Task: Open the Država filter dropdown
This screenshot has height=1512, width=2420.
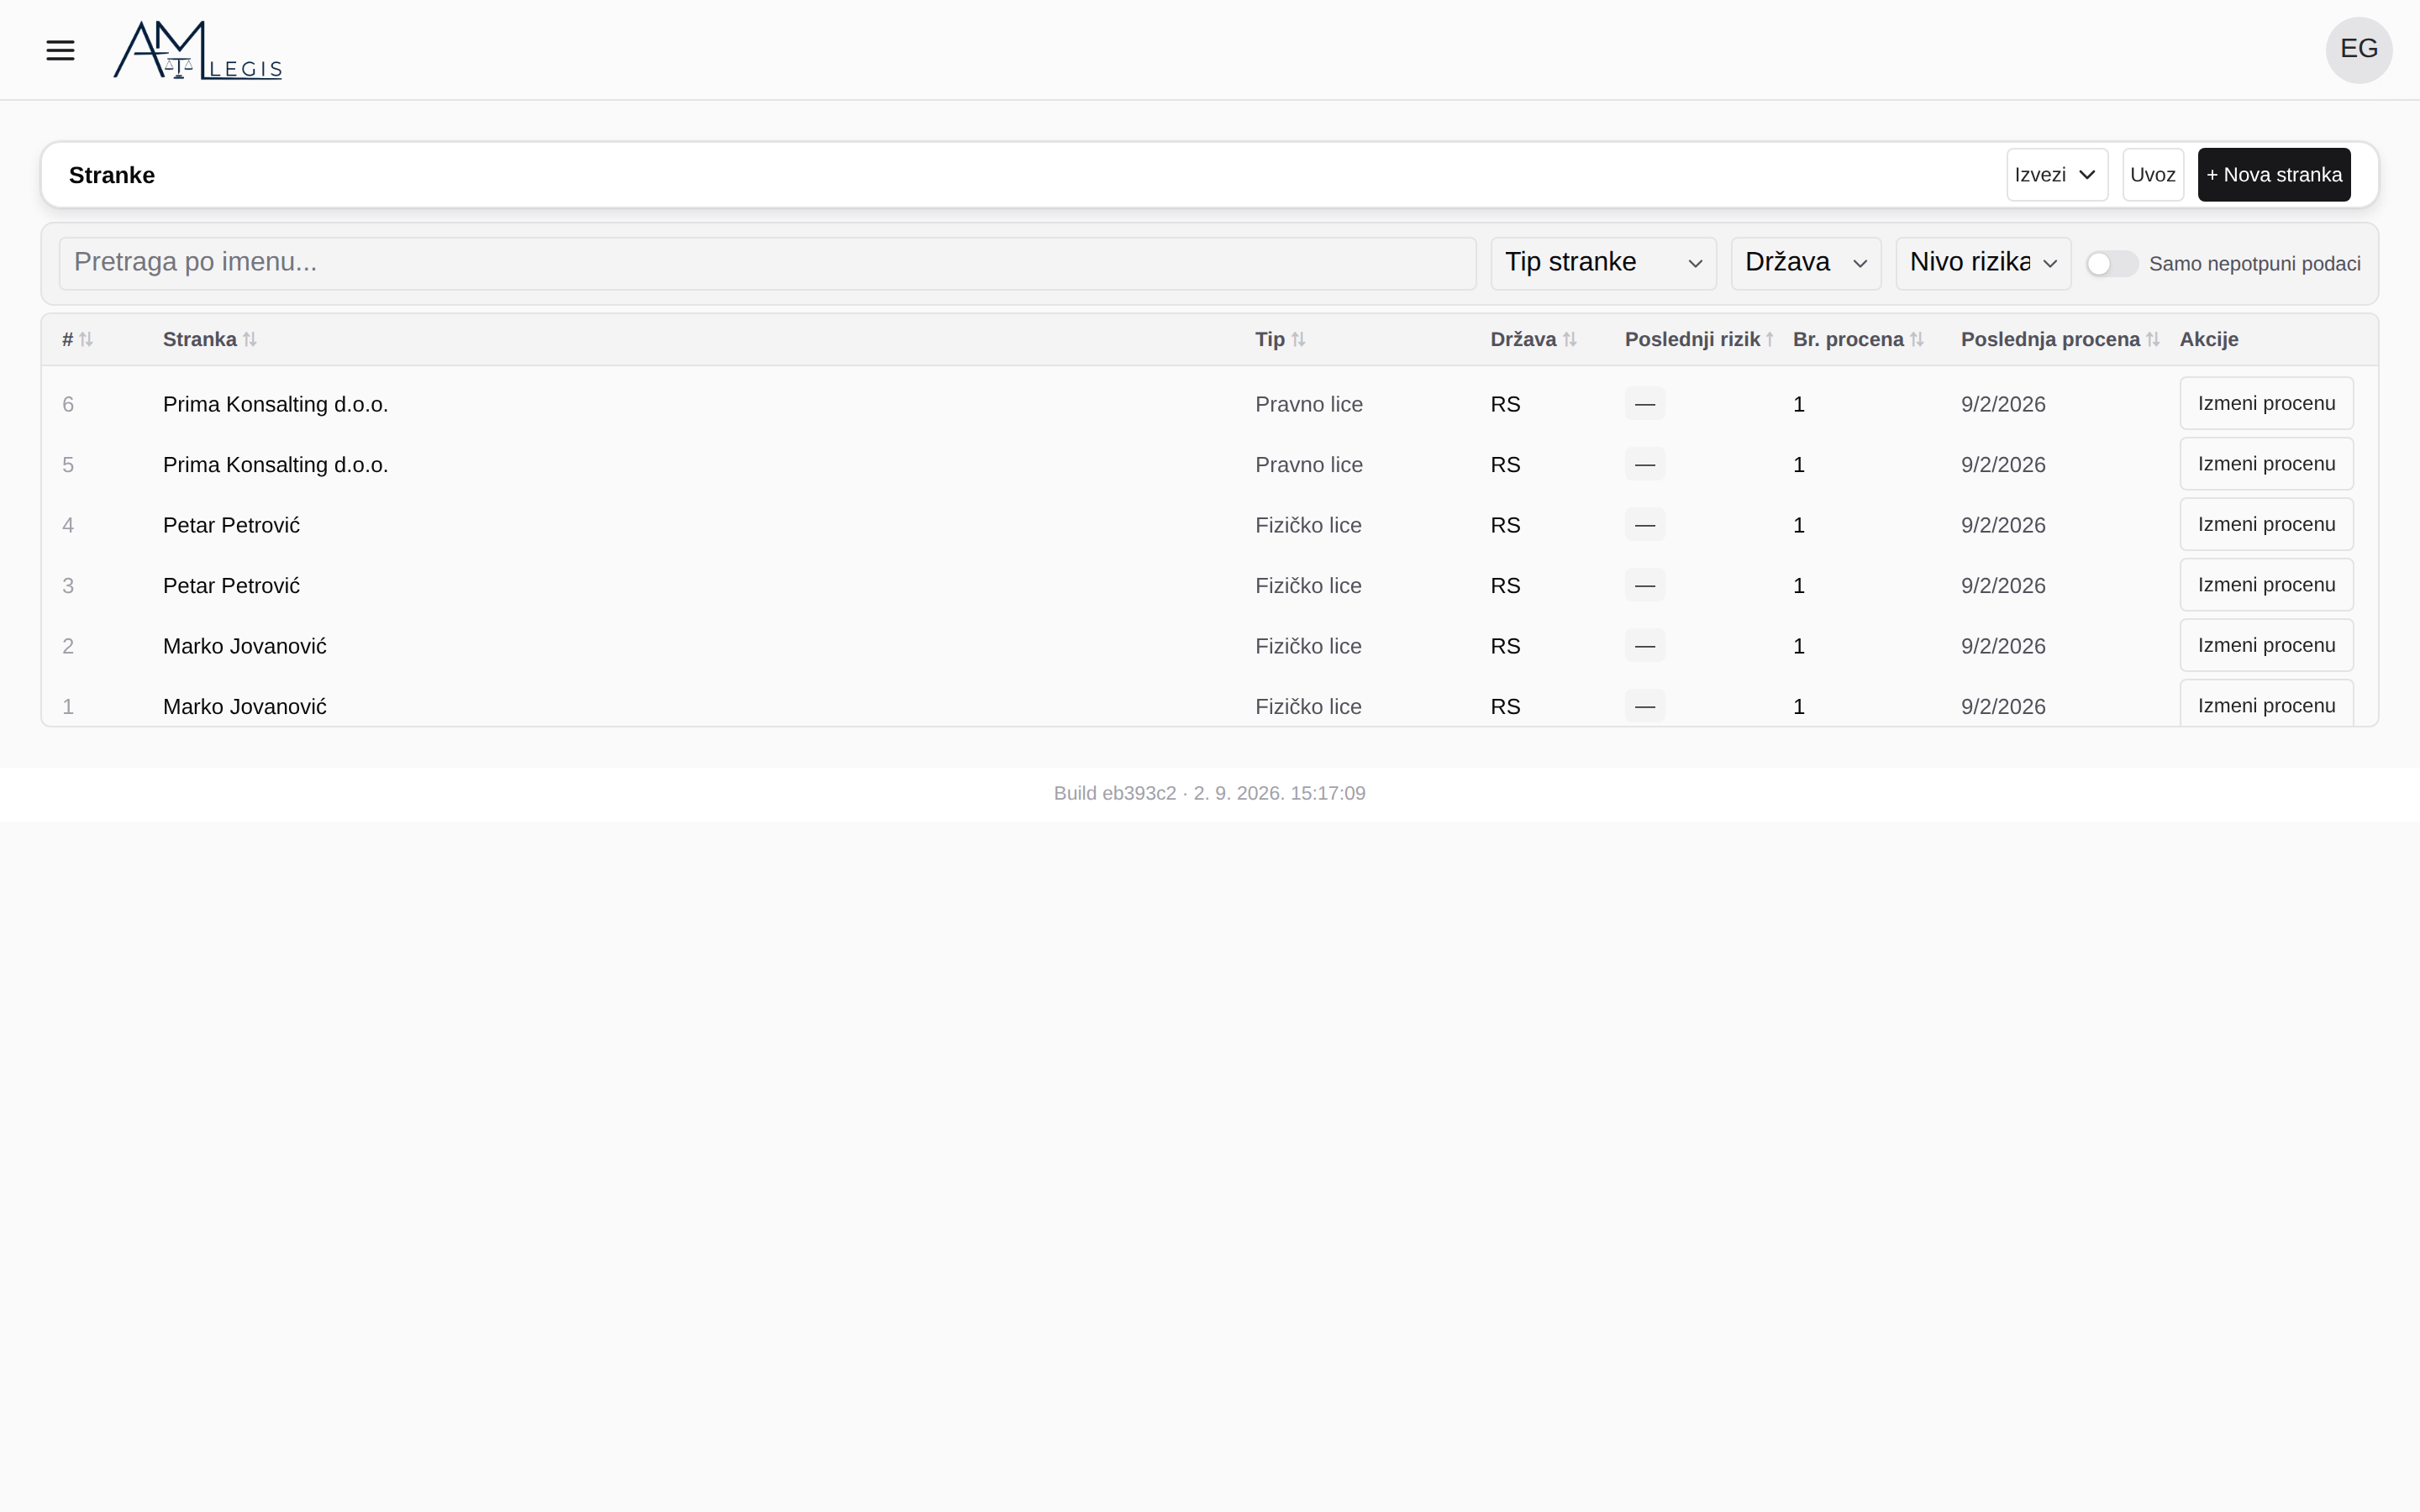Action: click(x=1805, y=263)
